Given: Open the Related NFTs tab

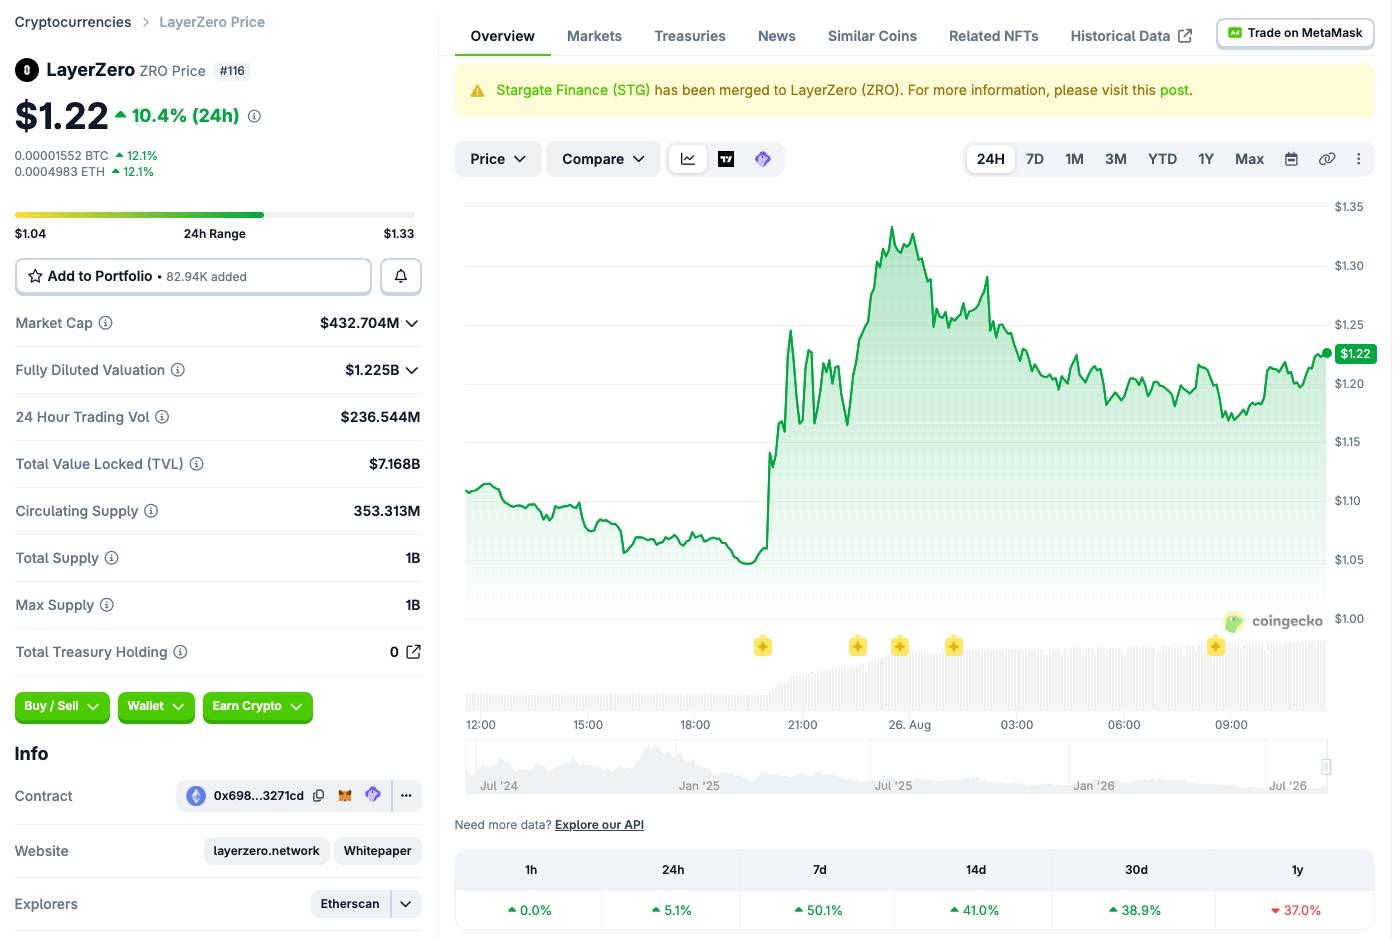Looking at the screenshot, I should 993,36.
